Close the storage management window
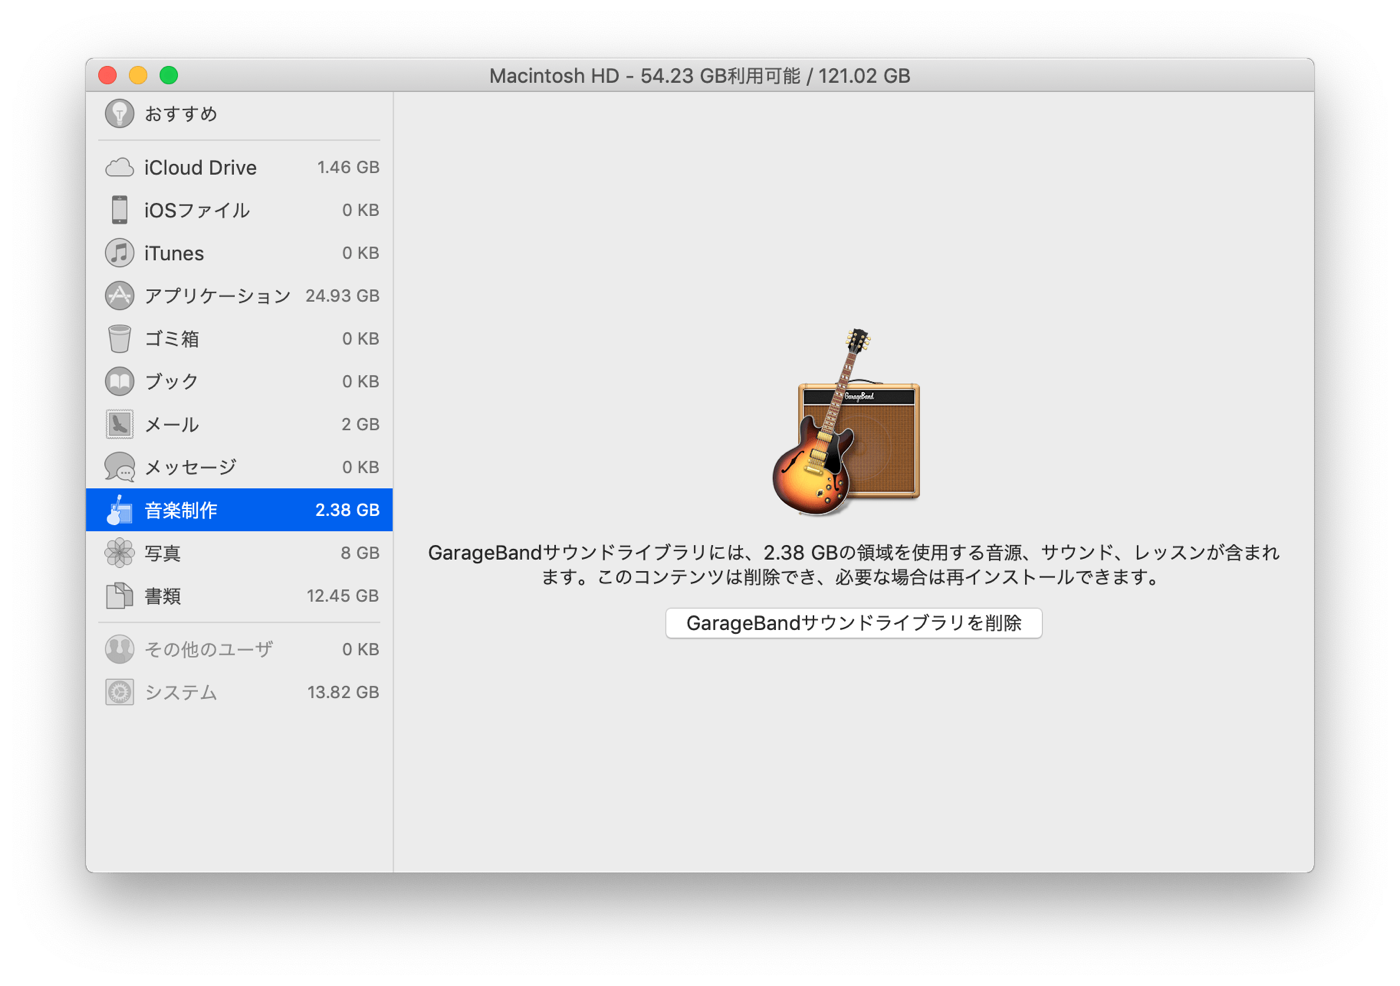Viewport: 1400px width, 986px height. tap(108, 75)
